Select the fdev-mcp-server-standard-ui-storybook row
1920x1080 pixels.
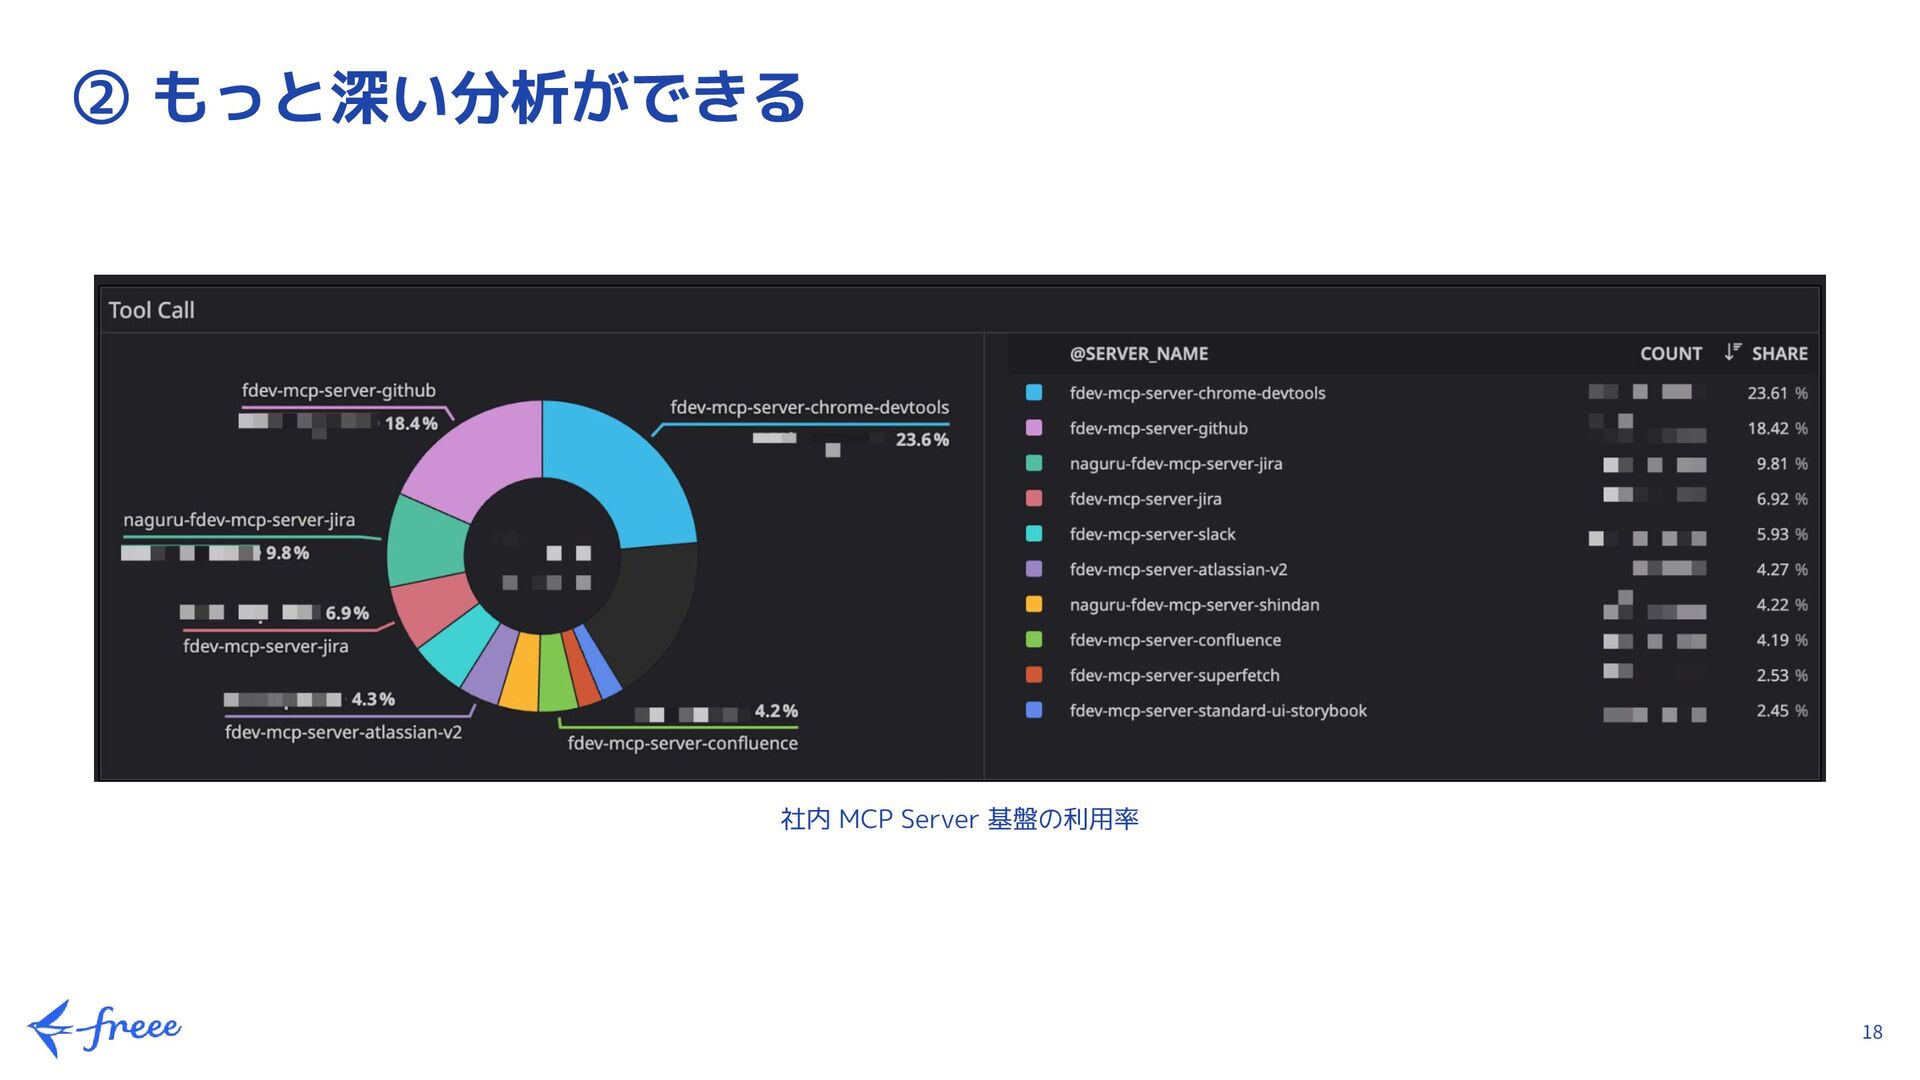1217,710
